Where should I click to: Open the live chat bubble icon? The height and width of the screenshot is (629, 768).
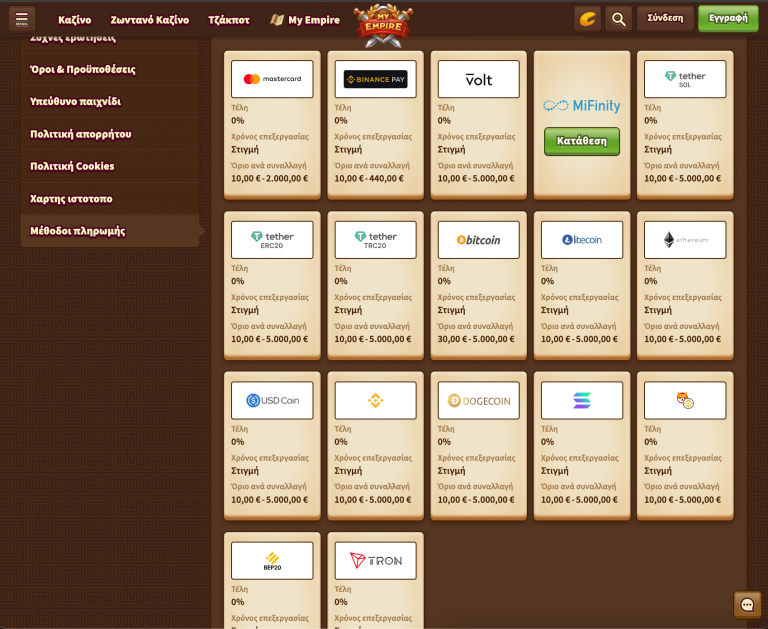click(x=747, y=605)
